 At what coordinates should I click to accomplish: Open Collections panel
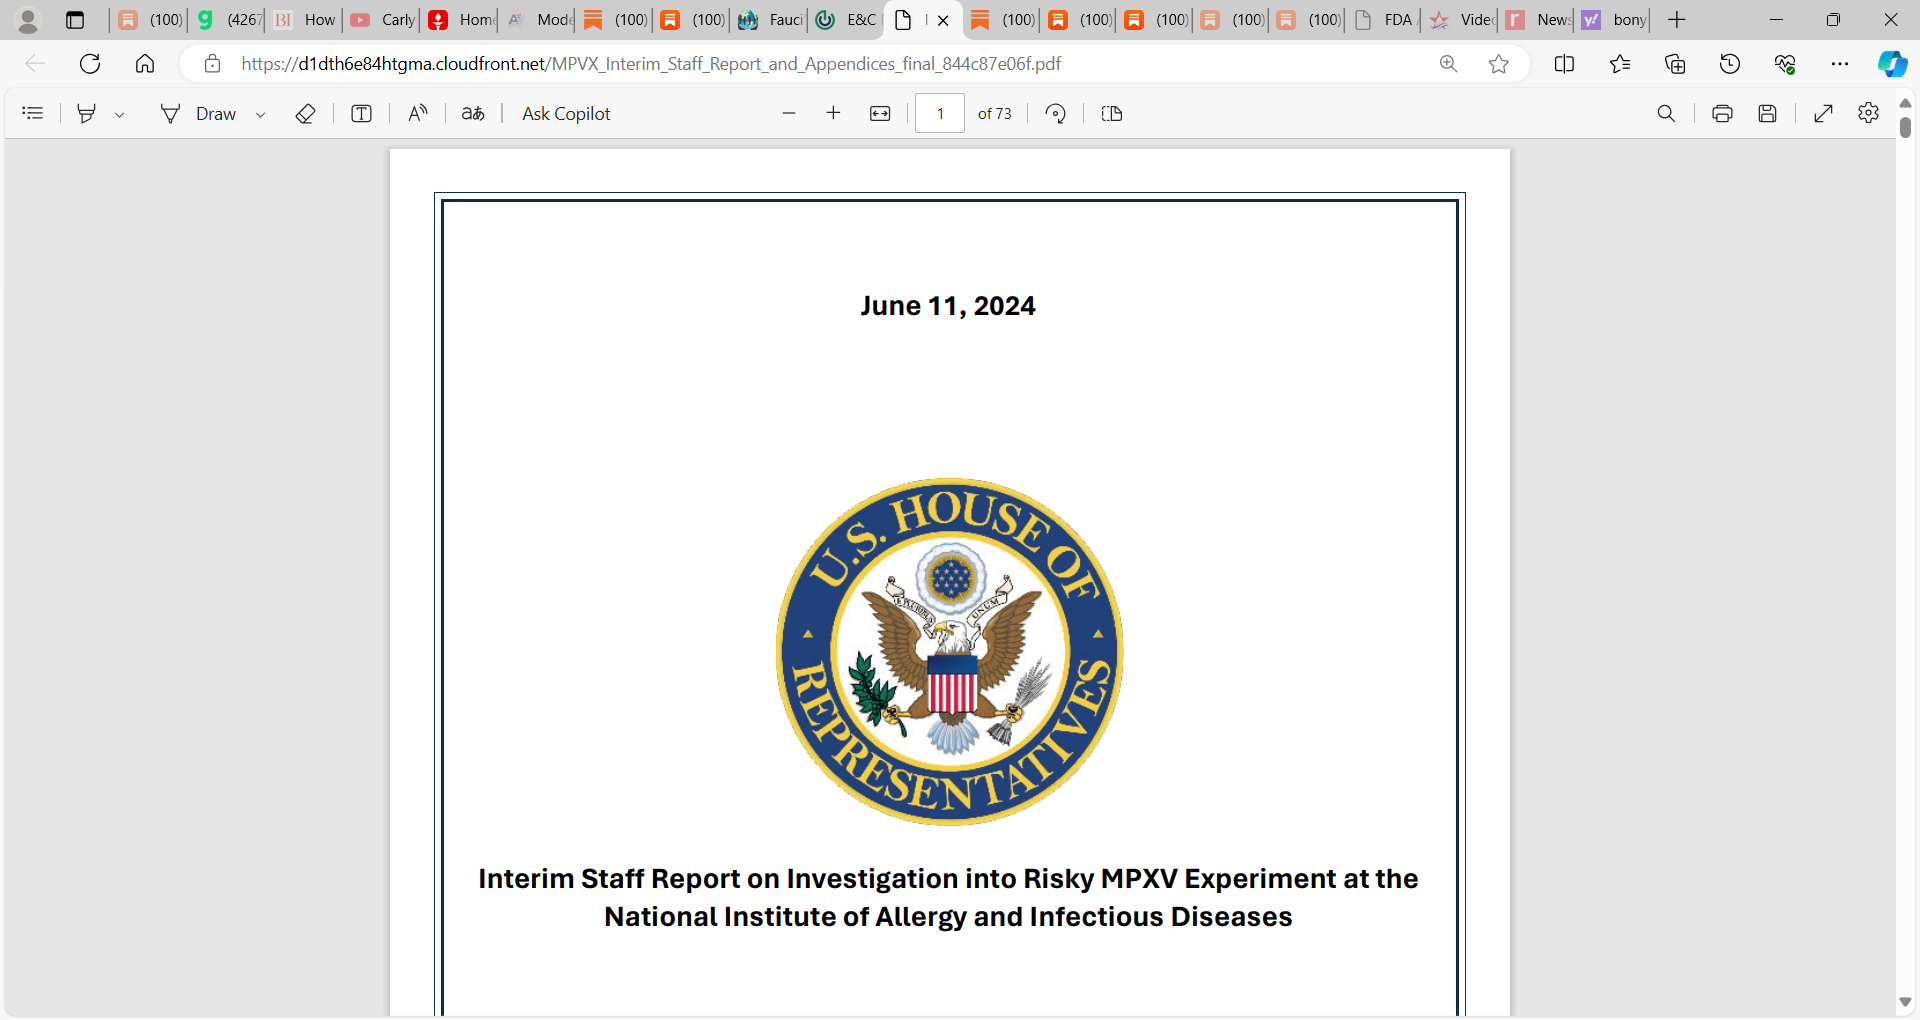coord(1675,64)
